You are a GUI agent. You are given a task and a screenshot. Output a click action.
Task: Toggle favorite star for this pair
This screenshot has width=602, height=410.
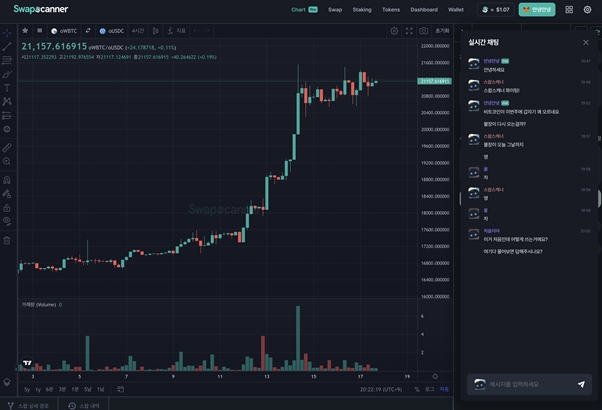coord(25,31)
